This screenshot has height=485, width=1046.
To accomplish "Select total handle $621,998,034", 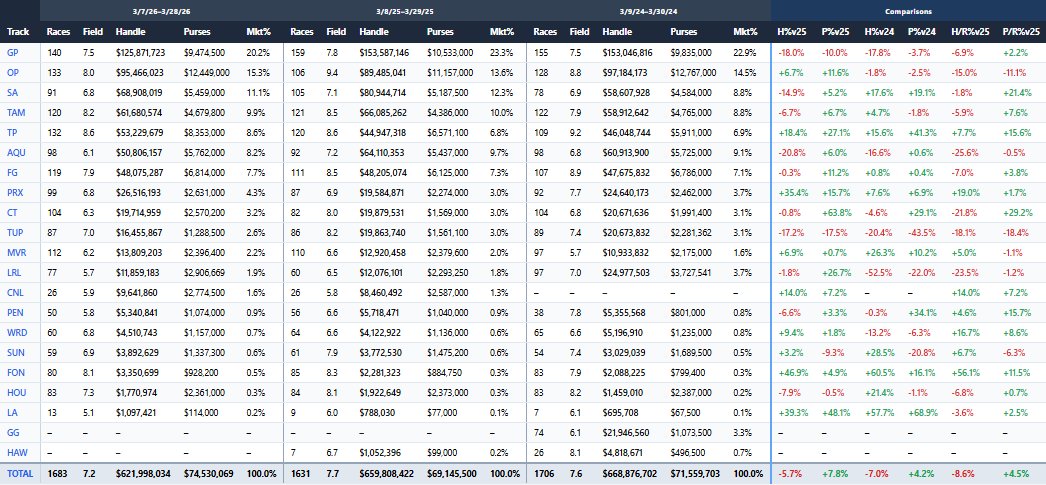I will coord(143,474).
